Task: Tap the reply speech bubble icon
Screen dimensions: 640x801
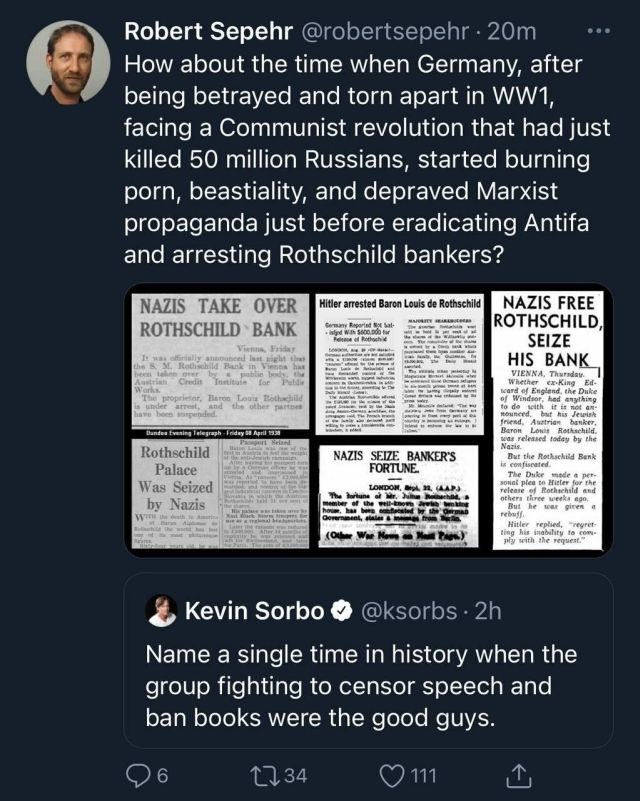Action: tap(142, 774)
